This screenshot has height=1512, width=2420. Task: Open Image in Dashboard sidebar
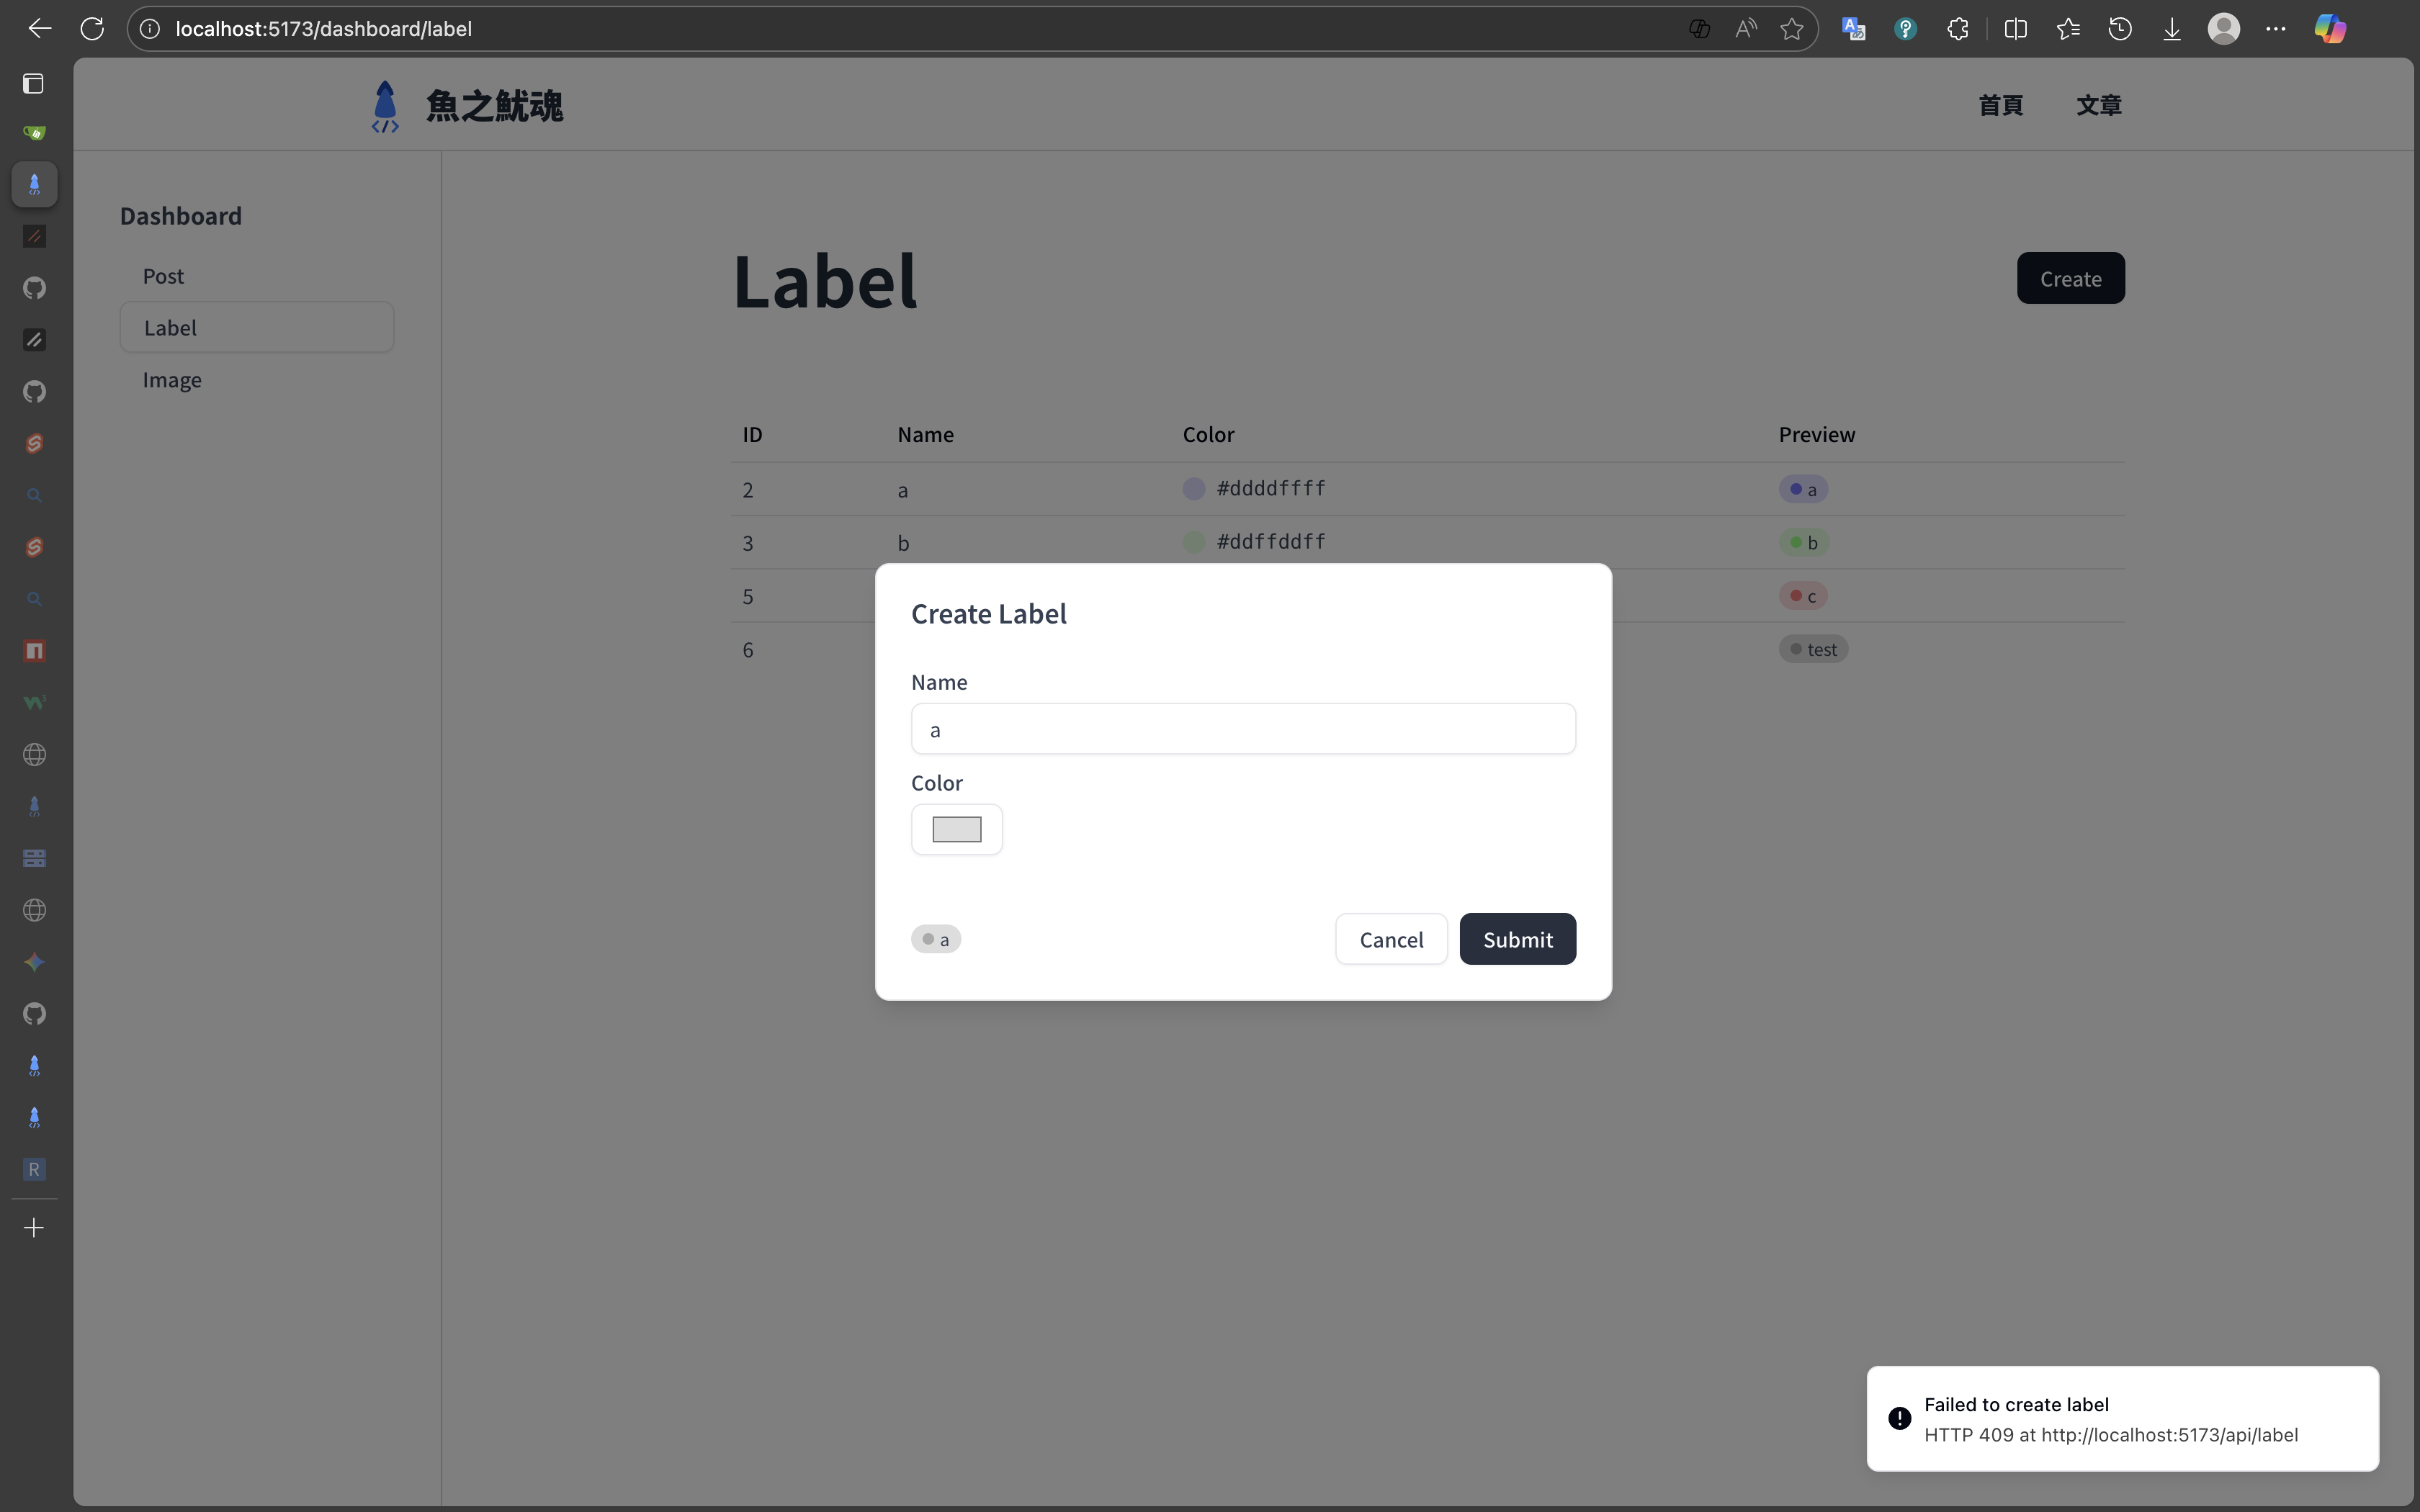coord(172,380)
